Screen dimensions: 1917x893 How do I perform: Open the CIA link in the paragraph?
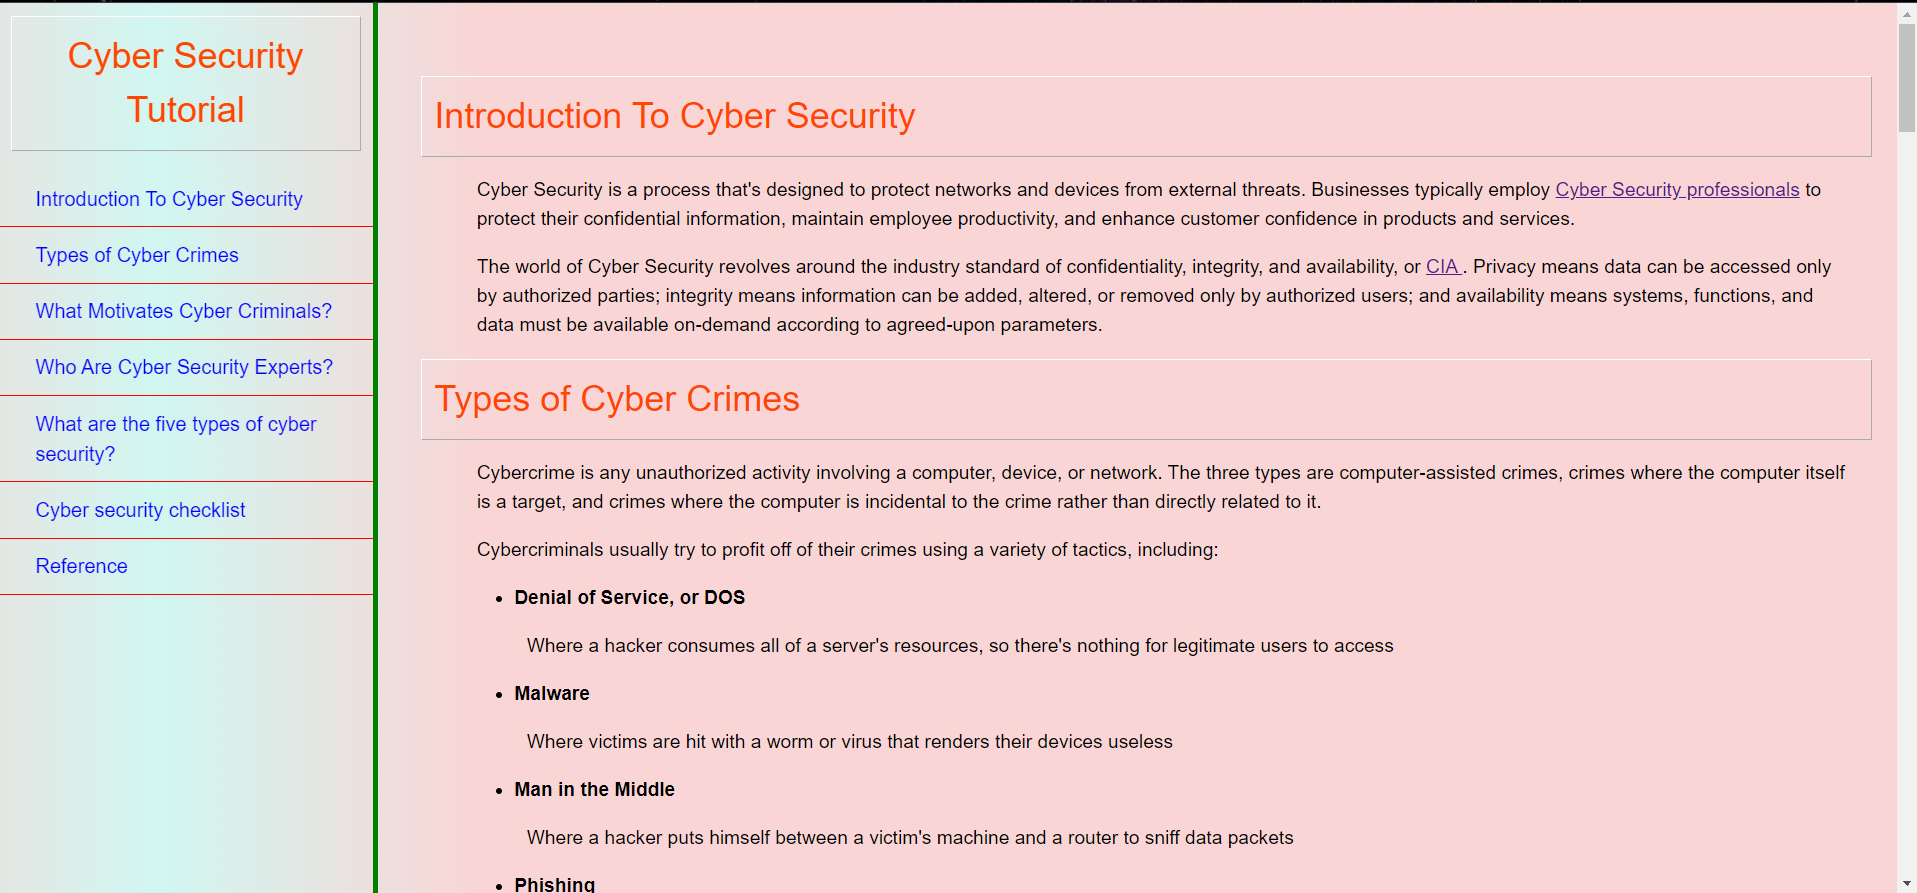[x=1442, y=267]
